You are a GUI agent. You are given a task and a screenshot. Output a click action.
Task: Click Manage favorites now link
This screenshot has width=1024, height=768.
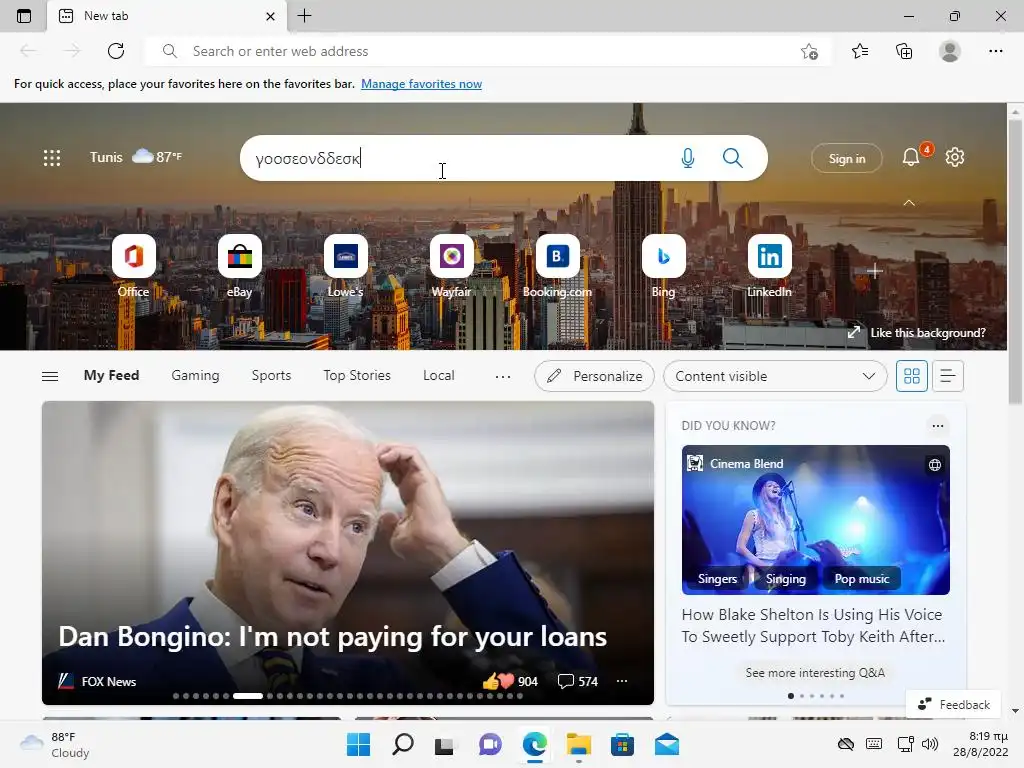[x=421, y=84]
